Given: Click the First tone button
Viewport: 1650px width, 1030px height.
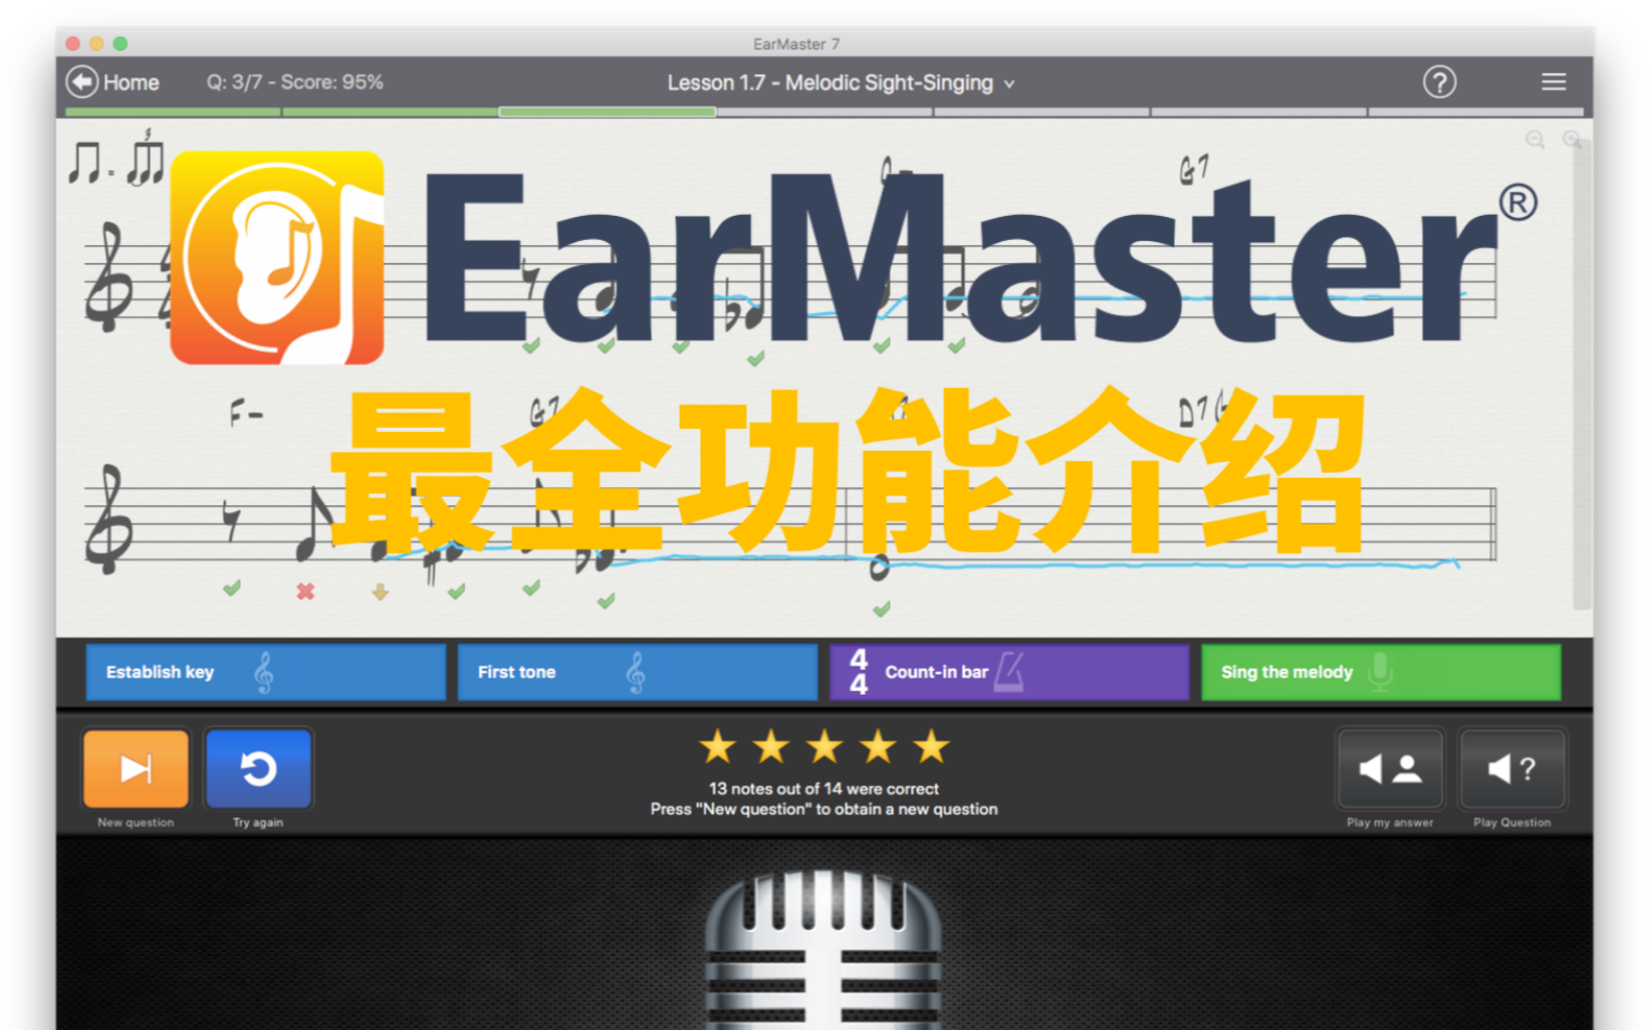Looking at the screenshot, I should tap(637, 672).
